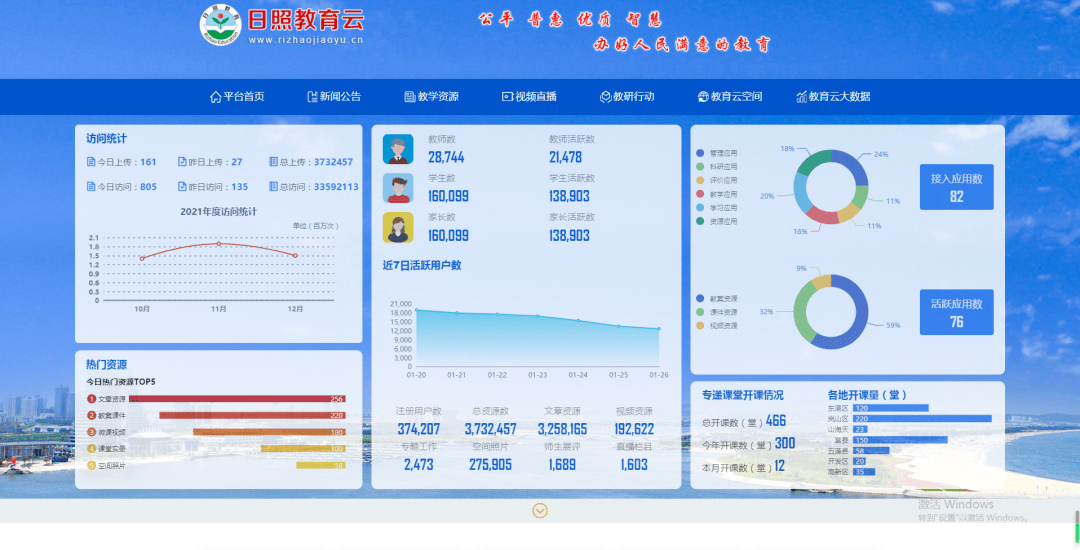Open the 平台首页 menu item
Viewport: 1080px width, 550px height.
pyautogui.click(x=237, y=97)
